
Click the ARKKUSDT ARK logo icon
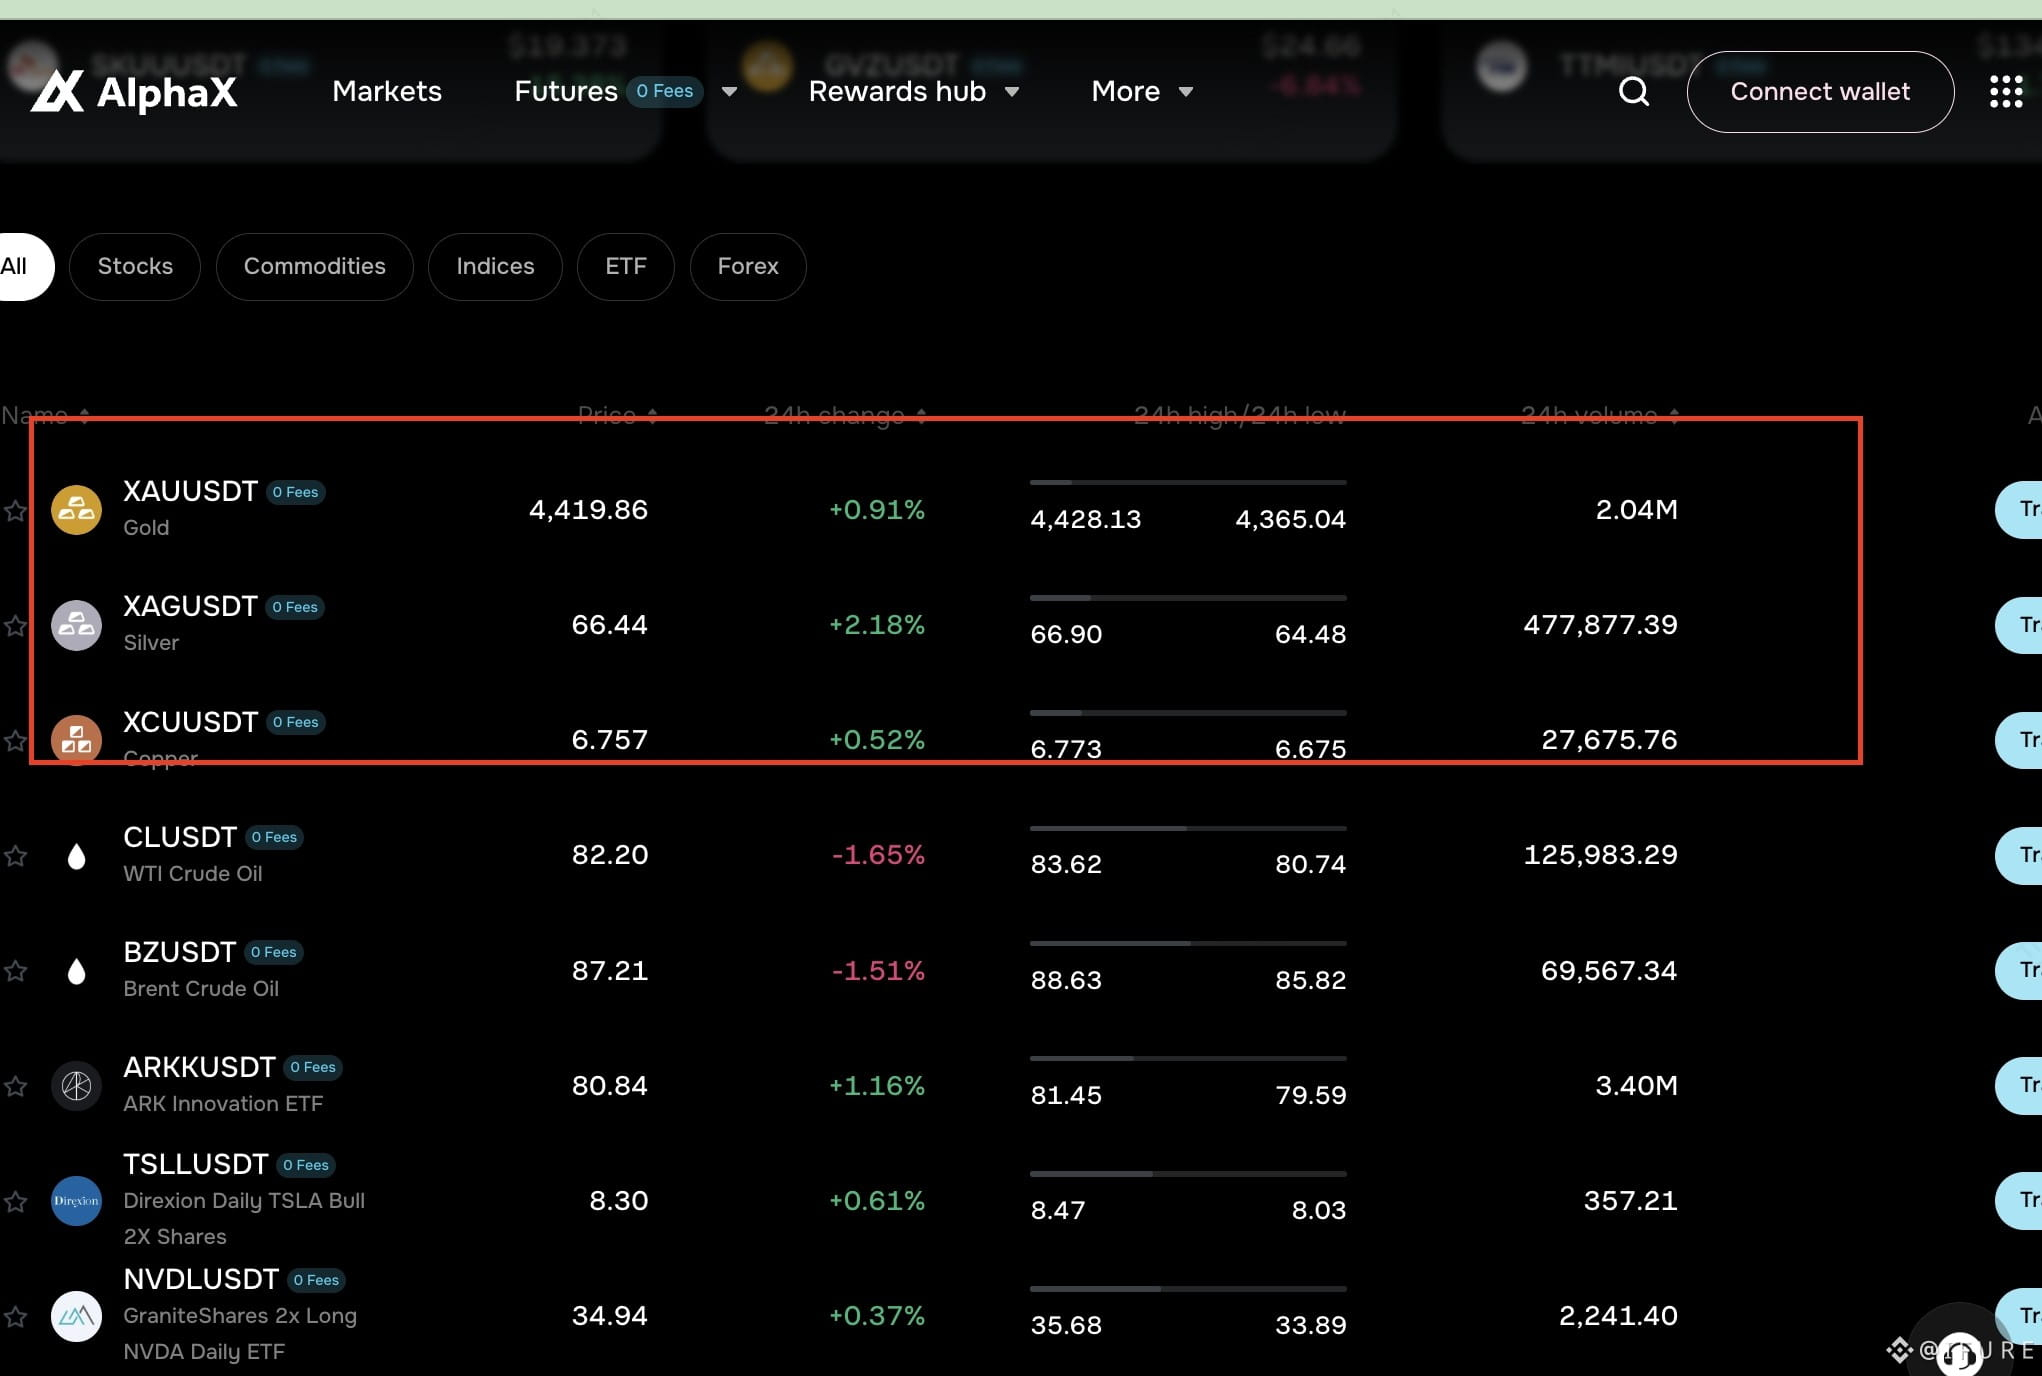point(77,1086)
